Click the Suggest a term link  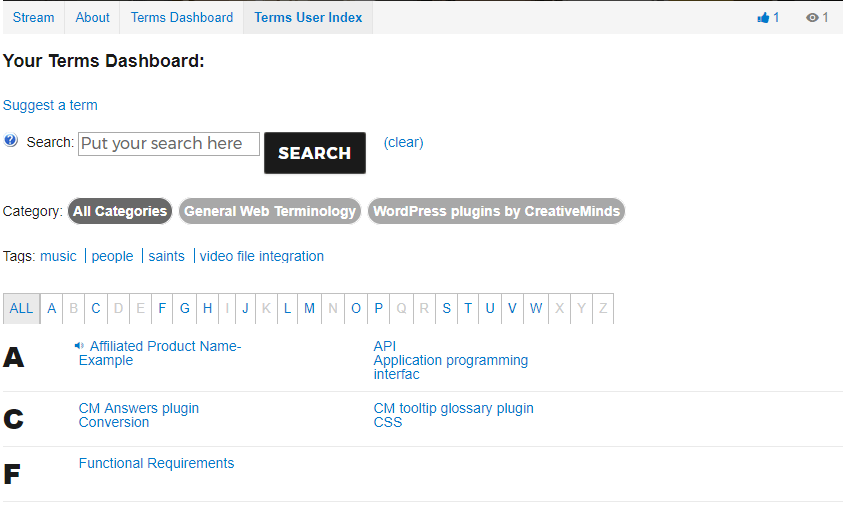pyautogui.click(x=50, y=105)
